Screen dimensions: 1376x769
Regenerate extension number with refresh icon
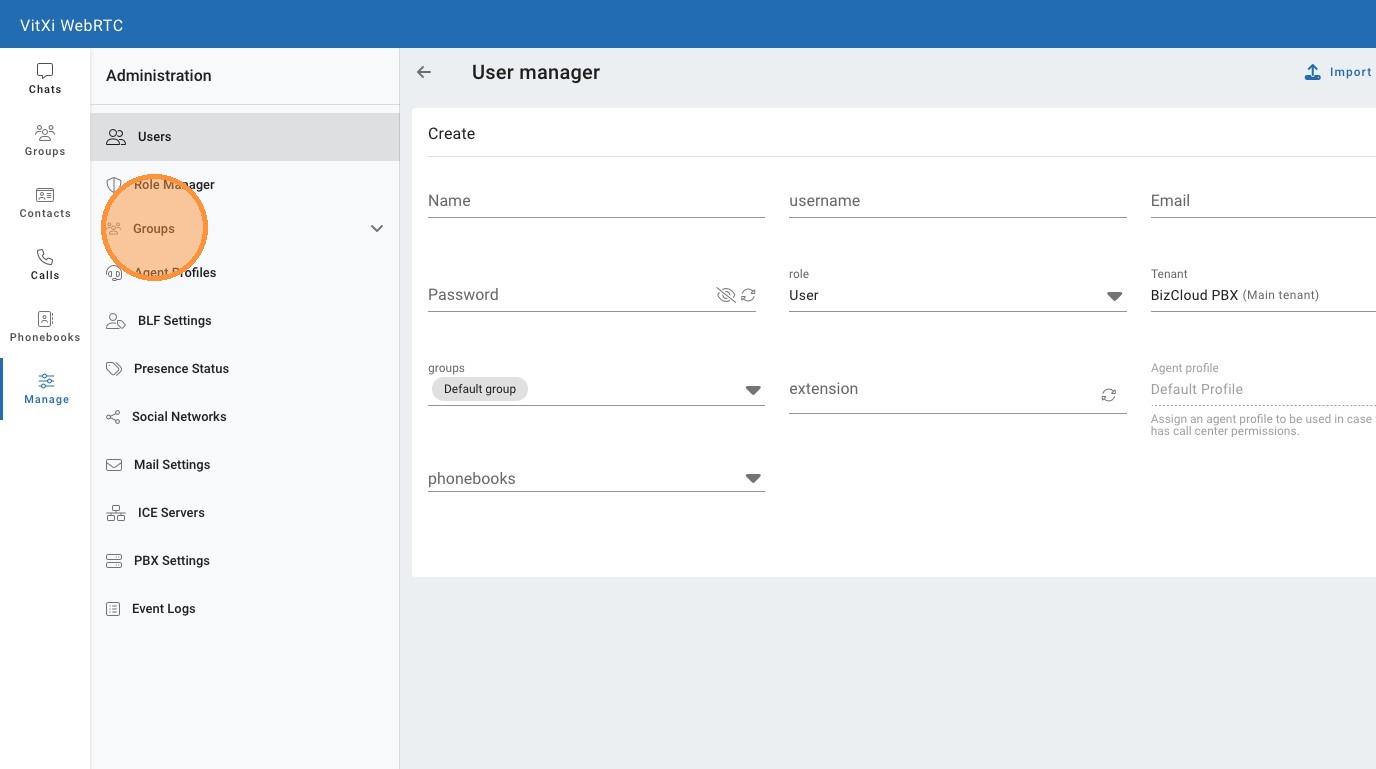pos(1109,395)
